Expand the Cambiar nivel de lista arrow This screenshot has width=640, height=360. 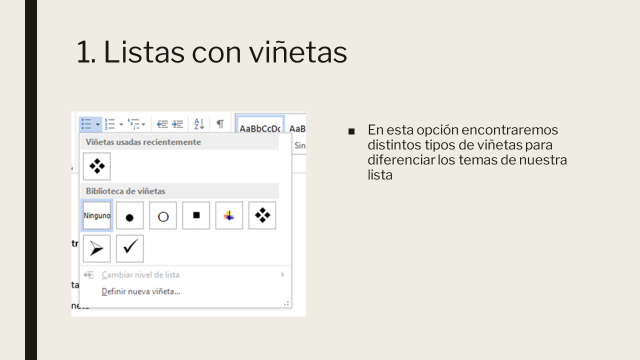(282, 275)
